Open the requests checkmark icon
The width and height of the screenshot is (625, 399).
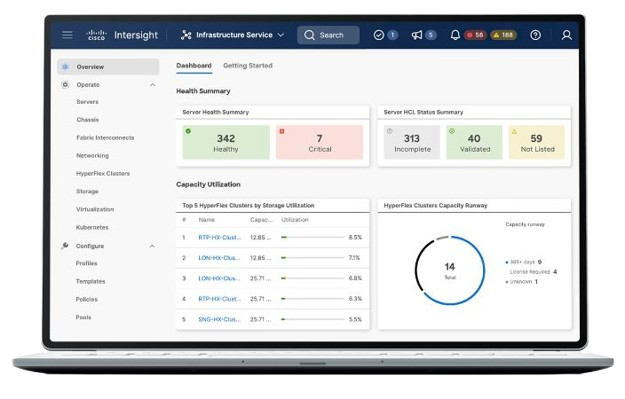point(379,35)
